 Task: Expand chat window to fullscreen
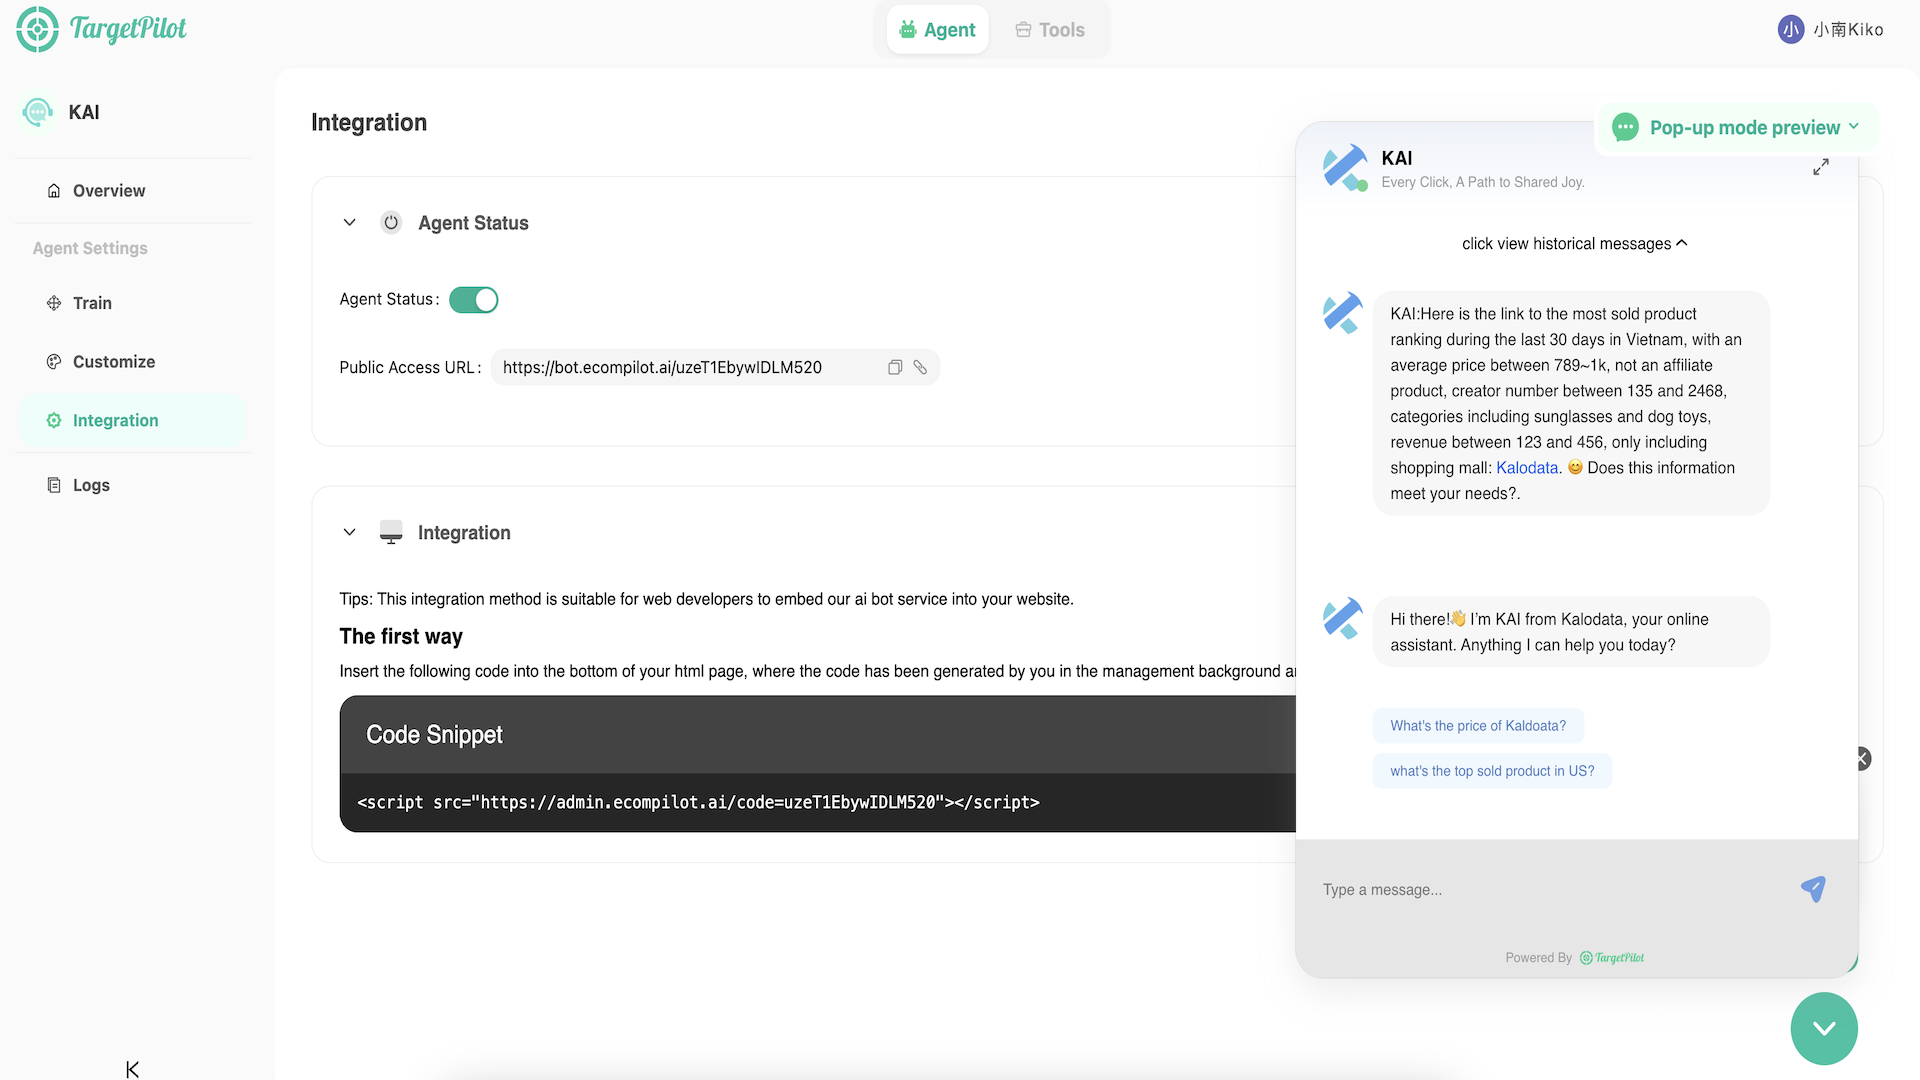pos(1821,167)
